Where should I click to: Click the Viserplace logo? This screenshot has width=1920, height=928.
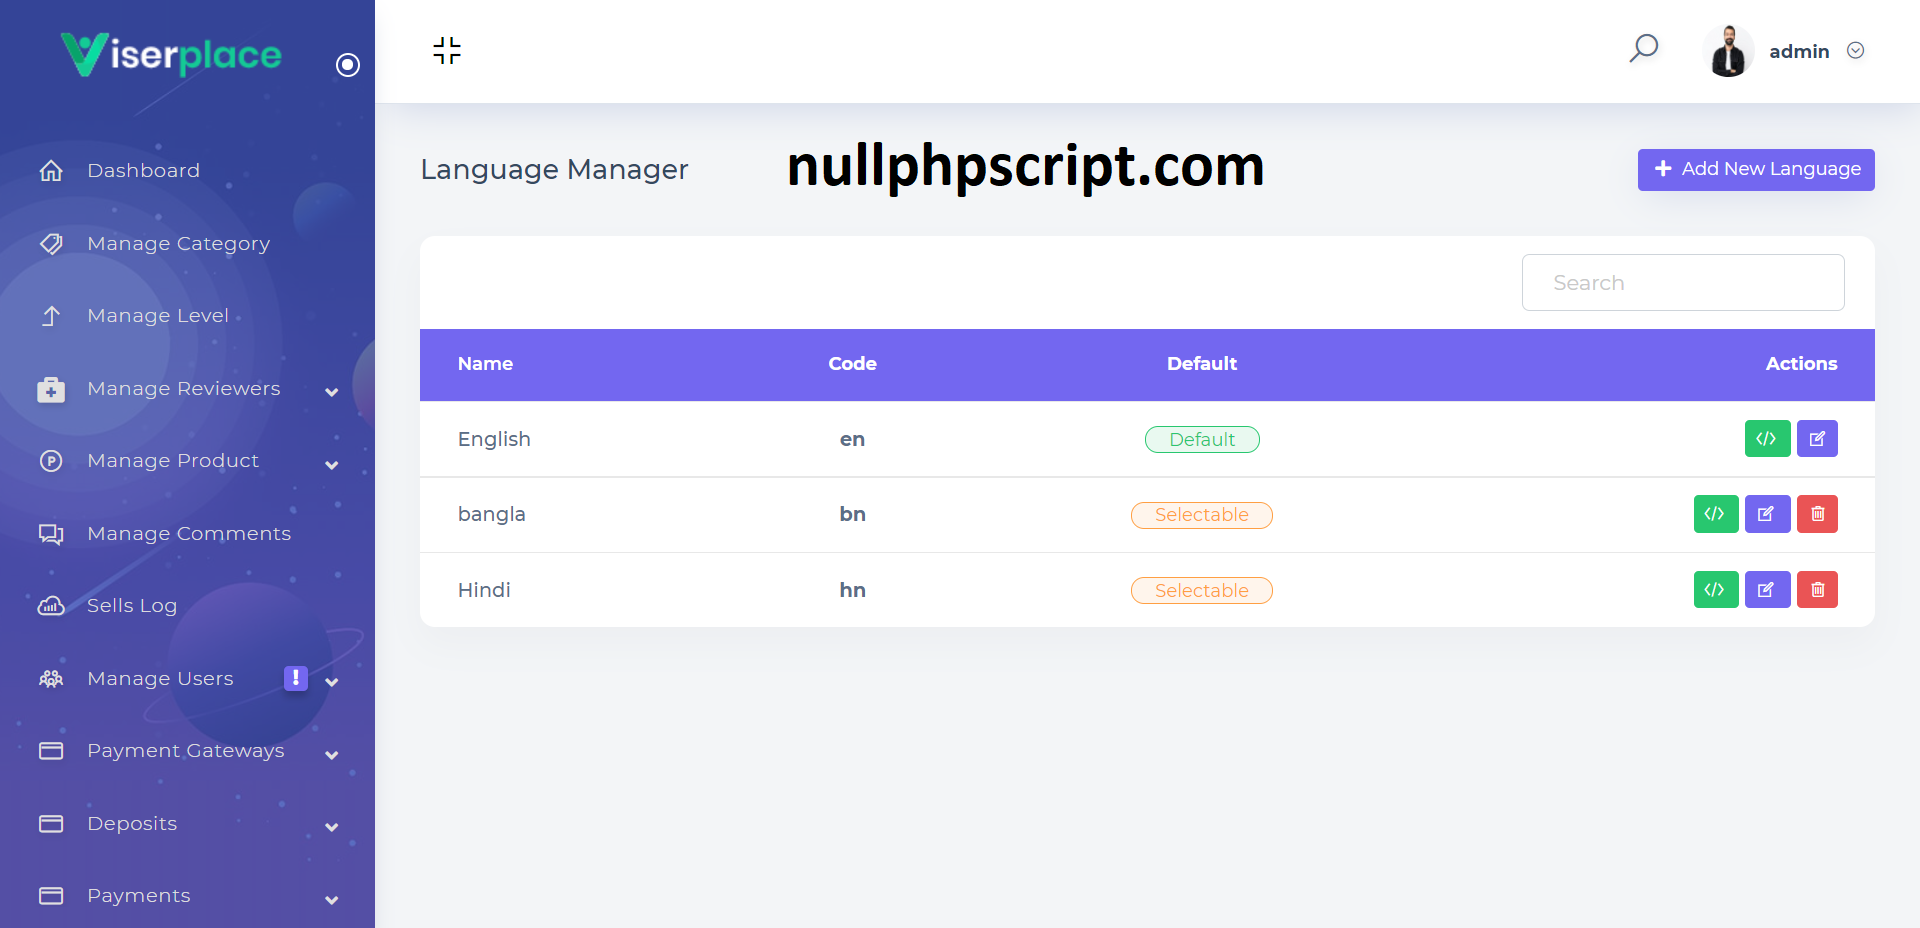tap(172, 54)
